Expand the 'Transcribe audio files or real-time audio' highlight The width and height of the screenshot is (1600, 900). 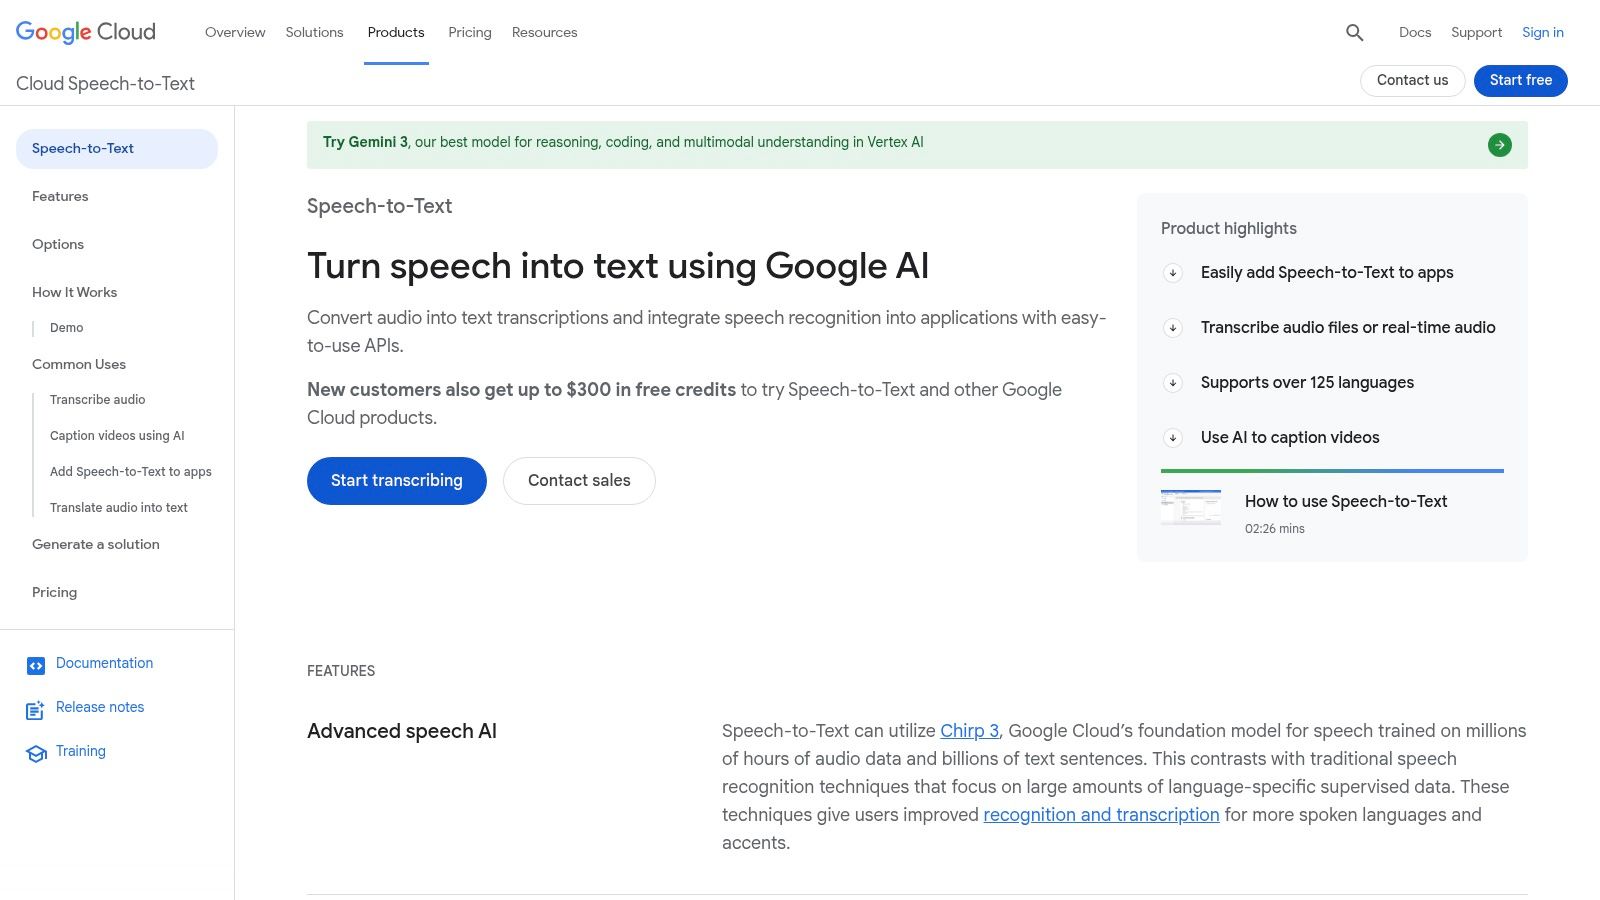(1172, 327)
